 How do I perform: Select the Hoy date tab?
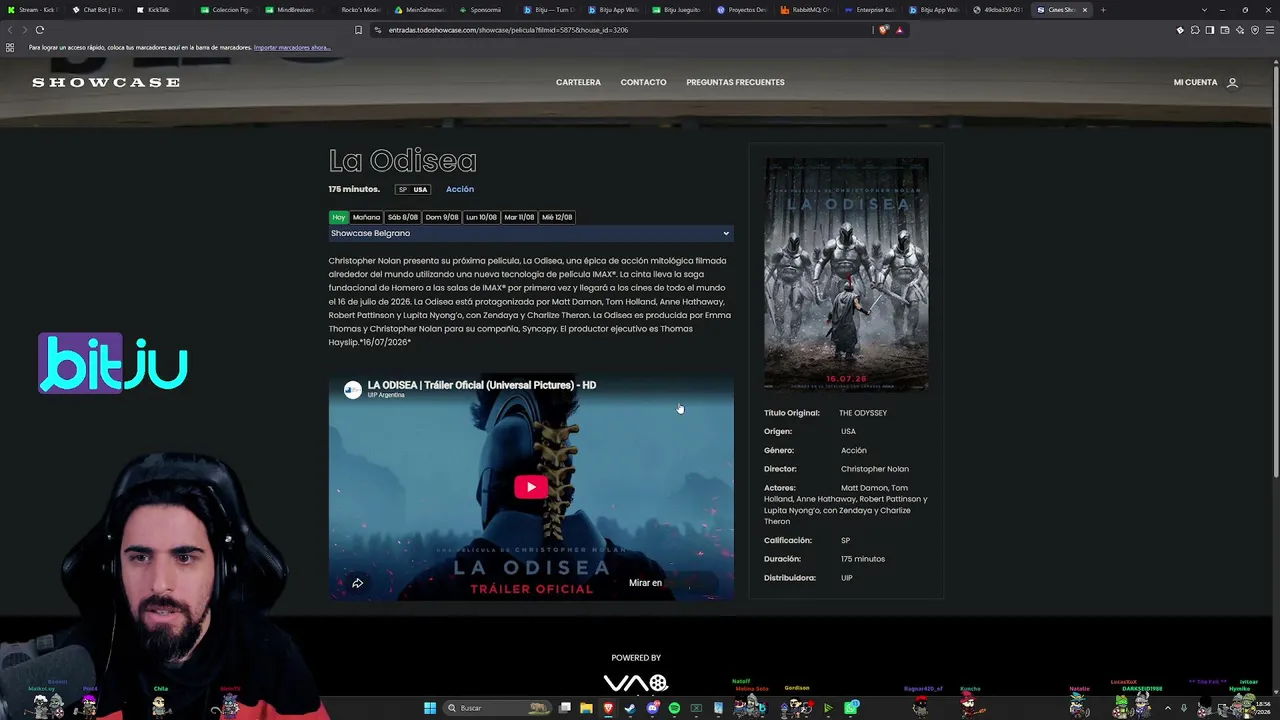(x=339, y=217)
